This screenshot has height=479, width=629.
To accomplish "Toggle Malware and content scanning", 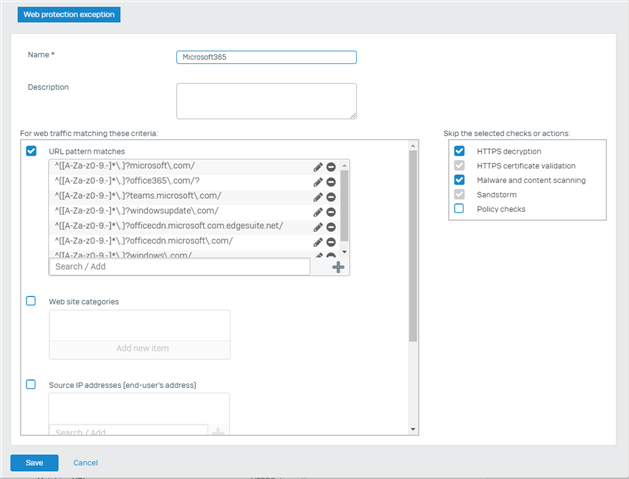I will click(459, 180).
